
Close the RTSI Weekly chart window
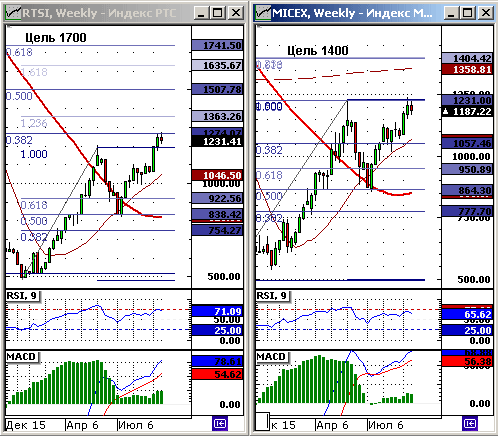[x=236, y=13]
